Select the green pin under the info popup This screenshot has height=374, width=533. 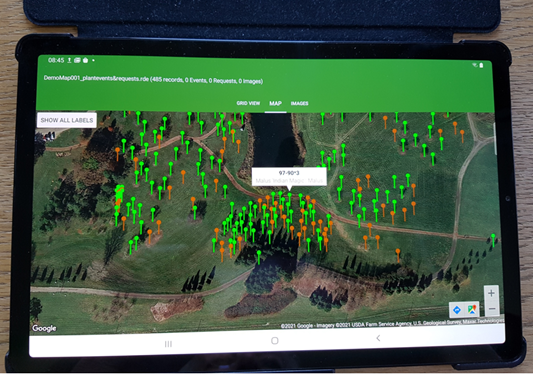(290, 199)
